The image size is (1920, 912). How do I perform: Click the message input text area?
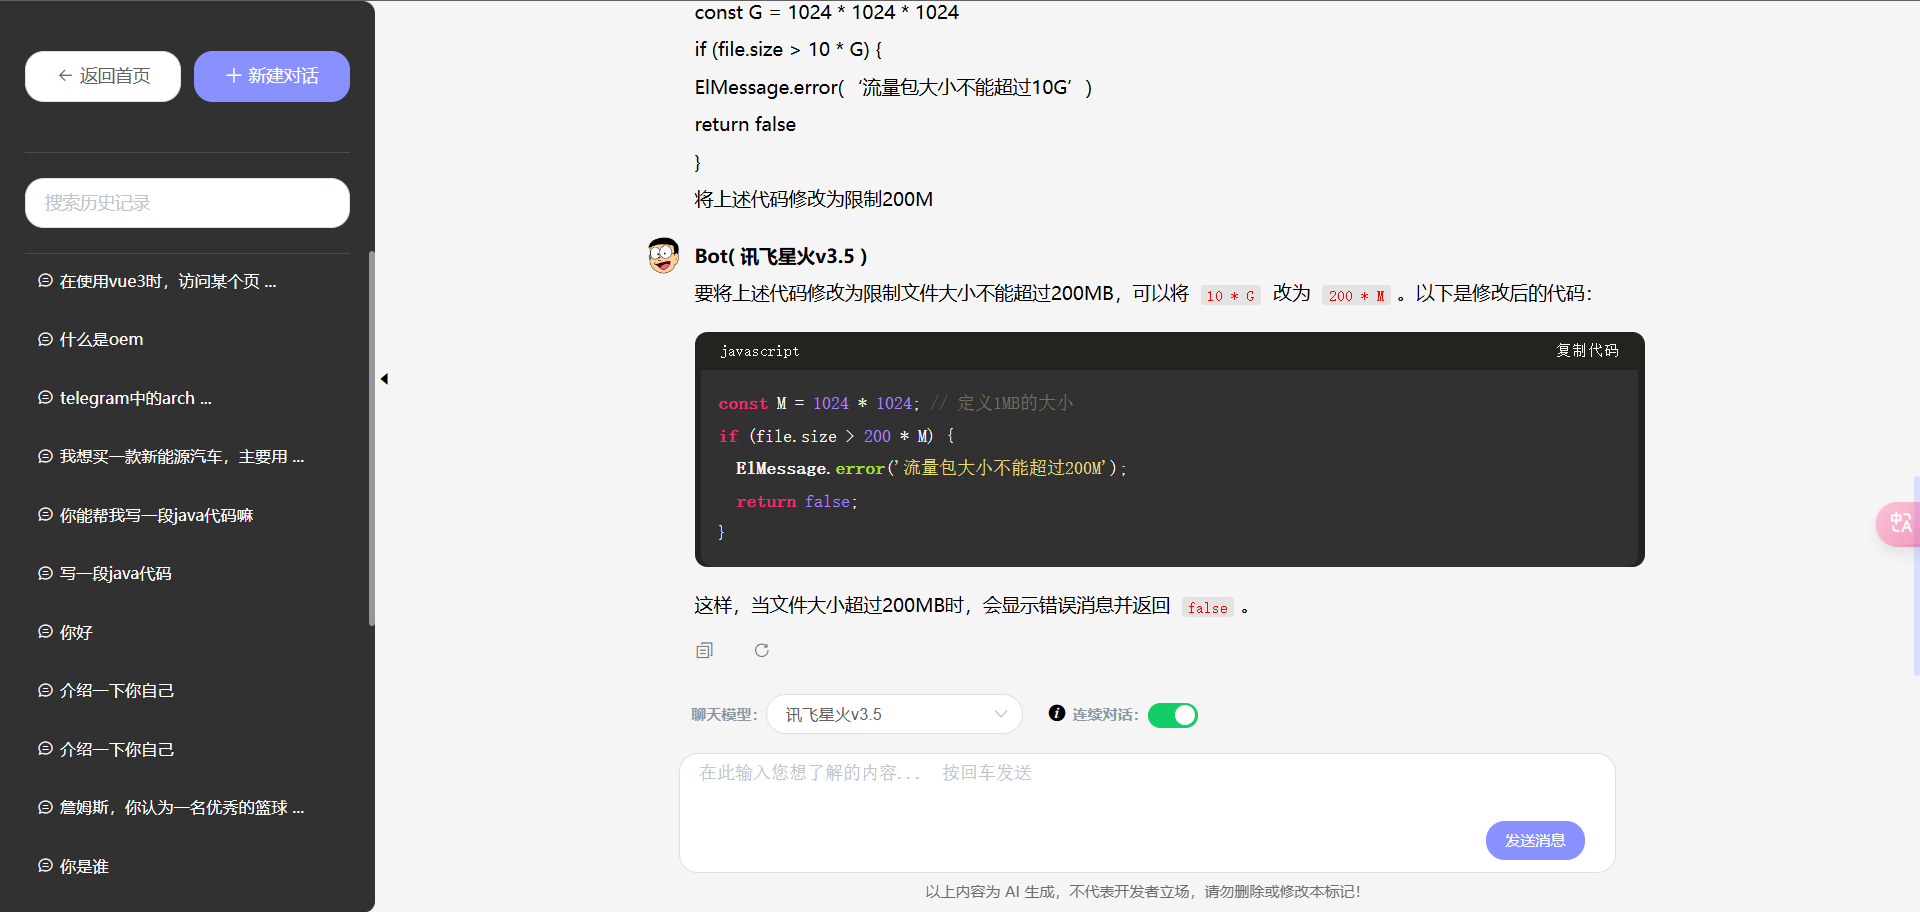tap(1147, 812)
